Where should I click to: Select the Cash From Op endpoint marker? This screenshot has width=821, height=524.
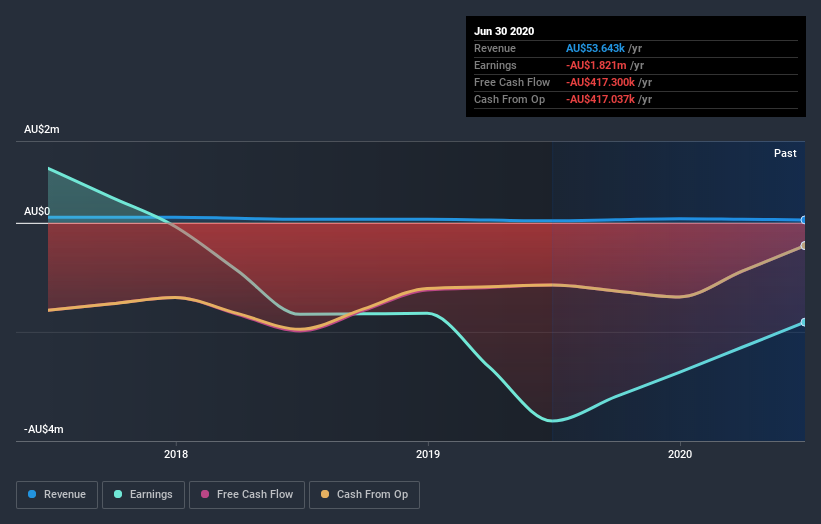click(x=804, y=246)
